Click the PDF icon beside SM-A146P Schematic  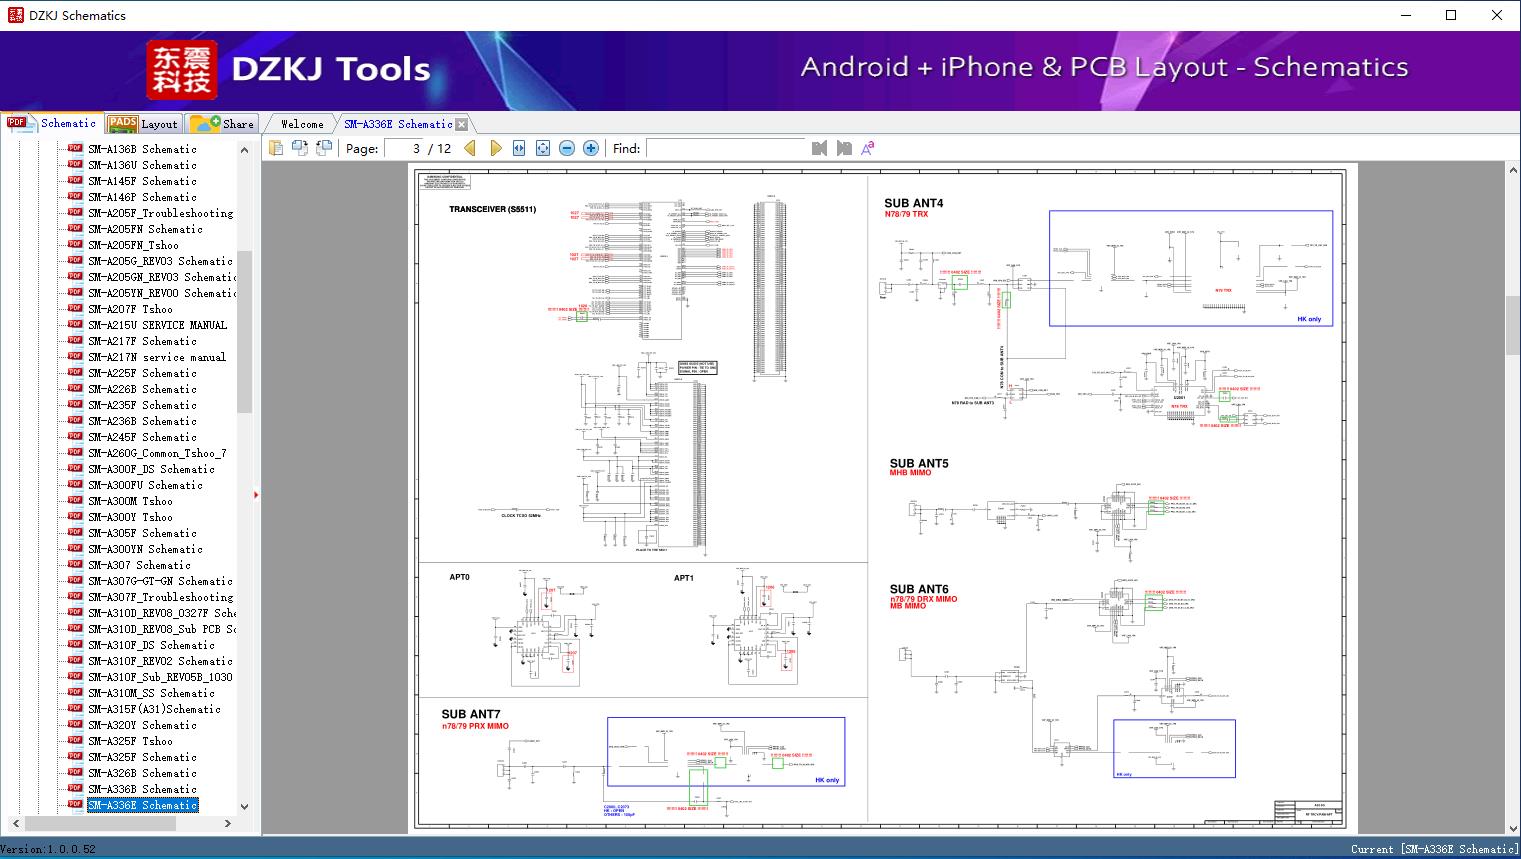pyautogui.click(x=75, y=196)
